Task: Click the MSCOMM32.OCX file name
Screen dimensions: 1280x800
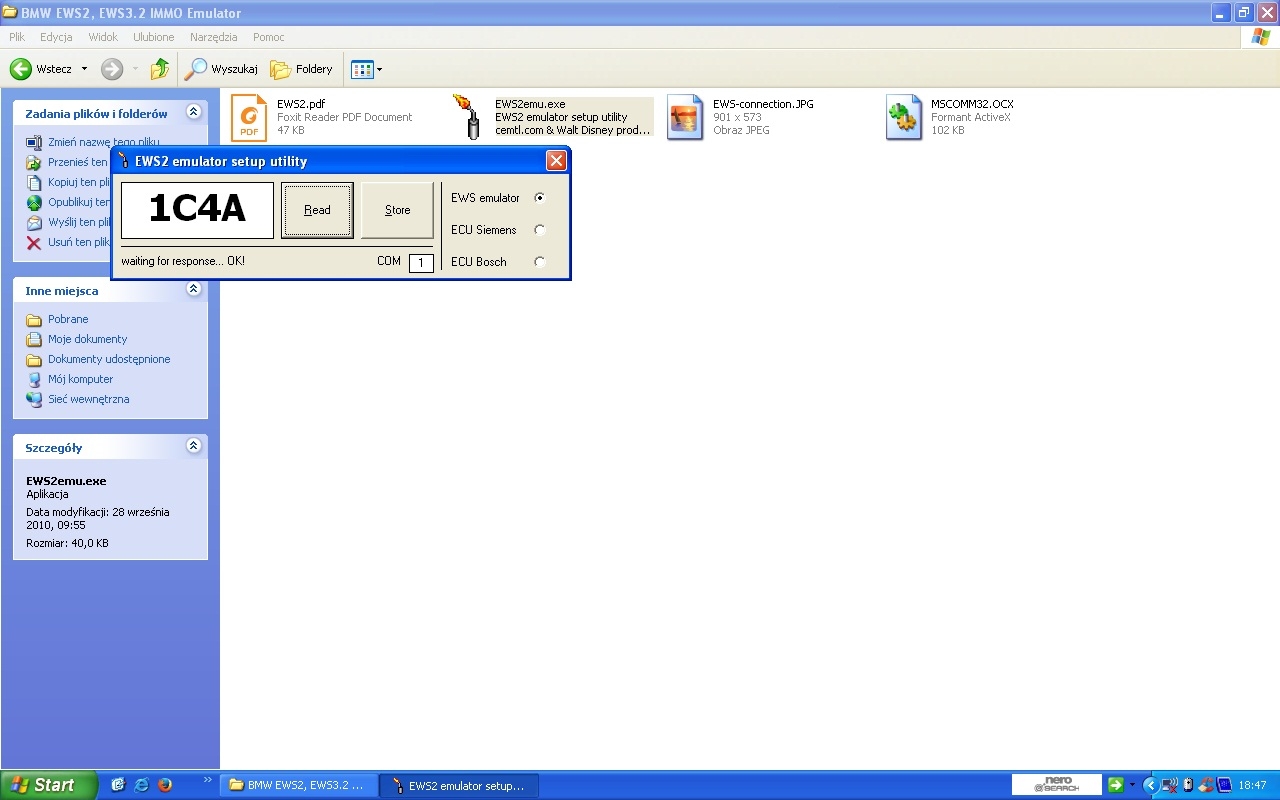Action: pyautogui.click(x=972, y=104)
